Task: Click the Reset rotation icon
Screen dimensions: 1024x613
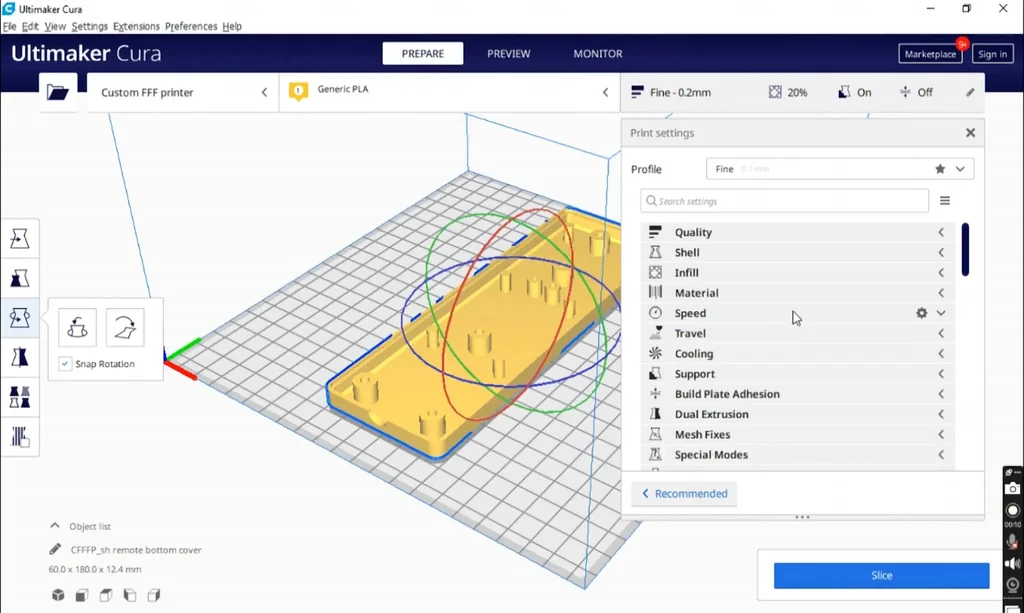Action: (x=77, y=327)
